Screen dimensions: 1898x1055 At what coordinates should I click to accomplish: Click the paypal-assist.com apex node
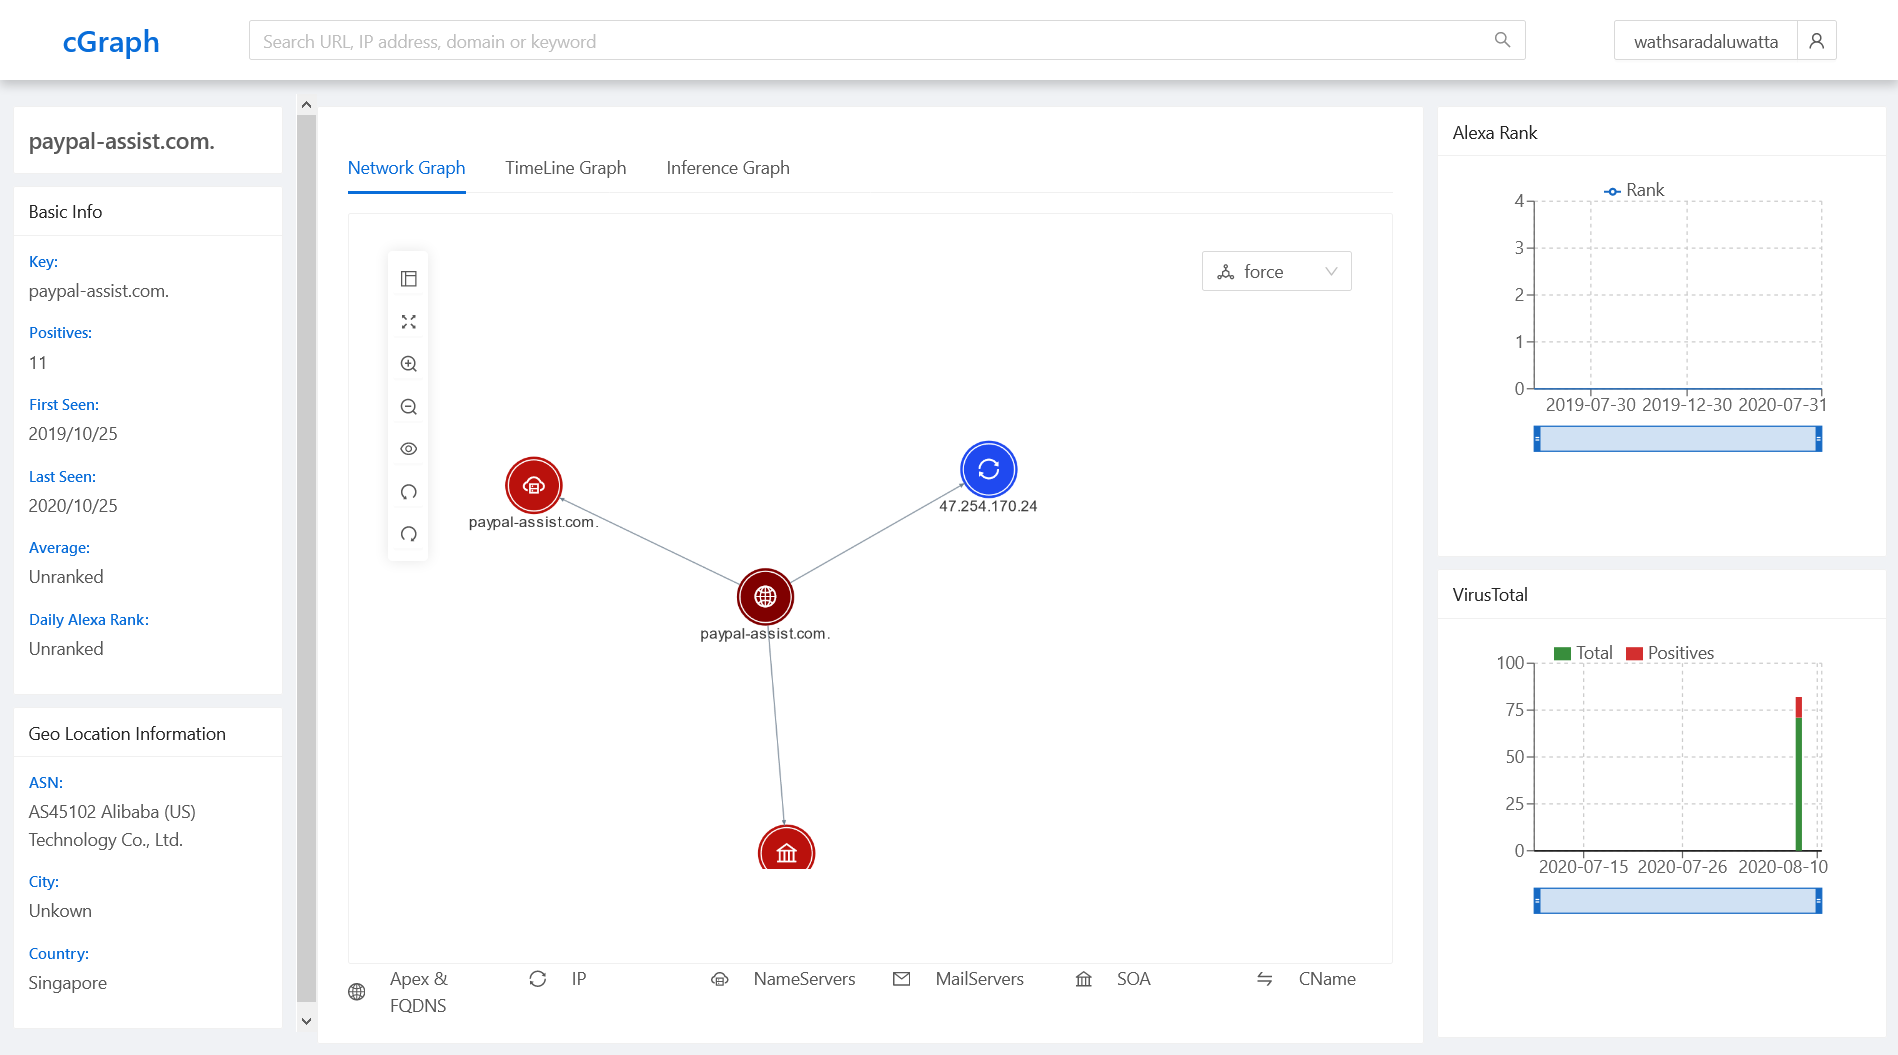tap(765, 596)
